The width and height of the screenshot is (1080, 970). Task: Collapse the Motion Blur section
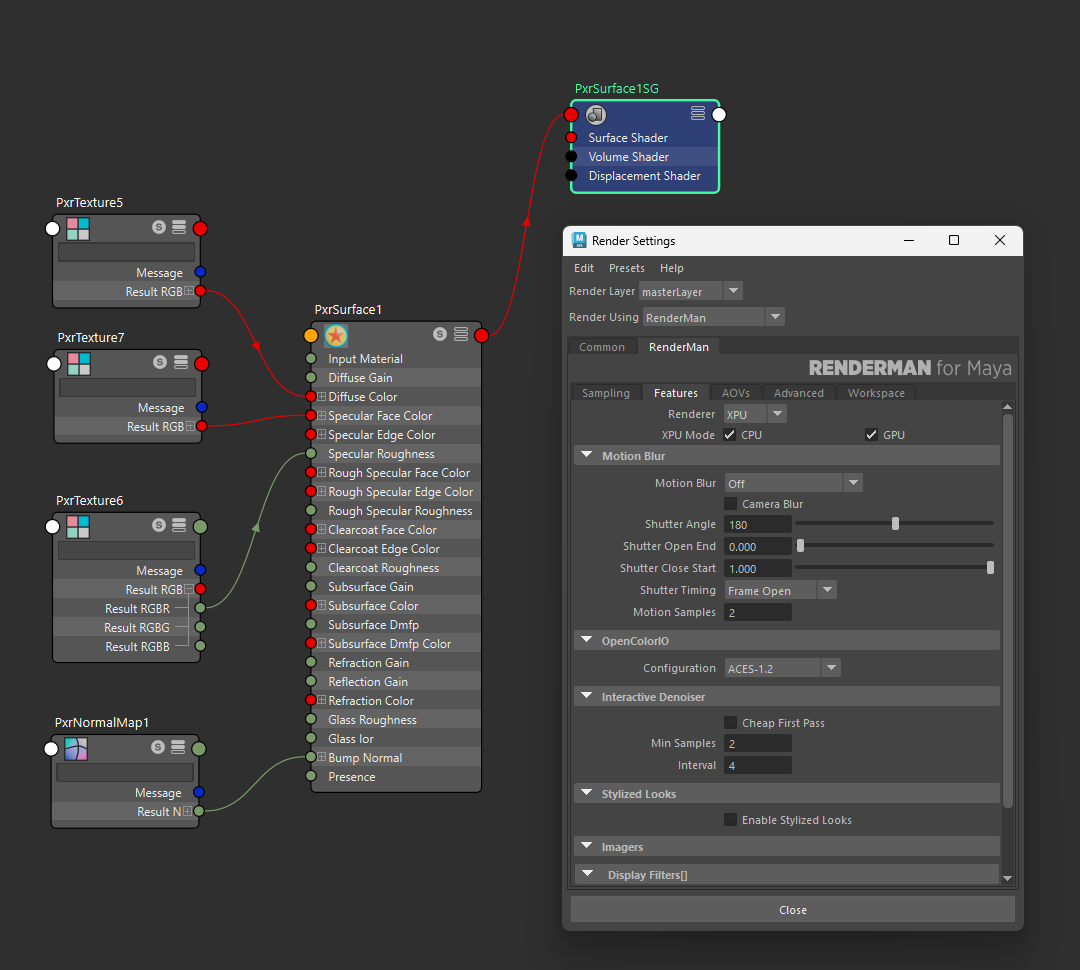(587, 455)
